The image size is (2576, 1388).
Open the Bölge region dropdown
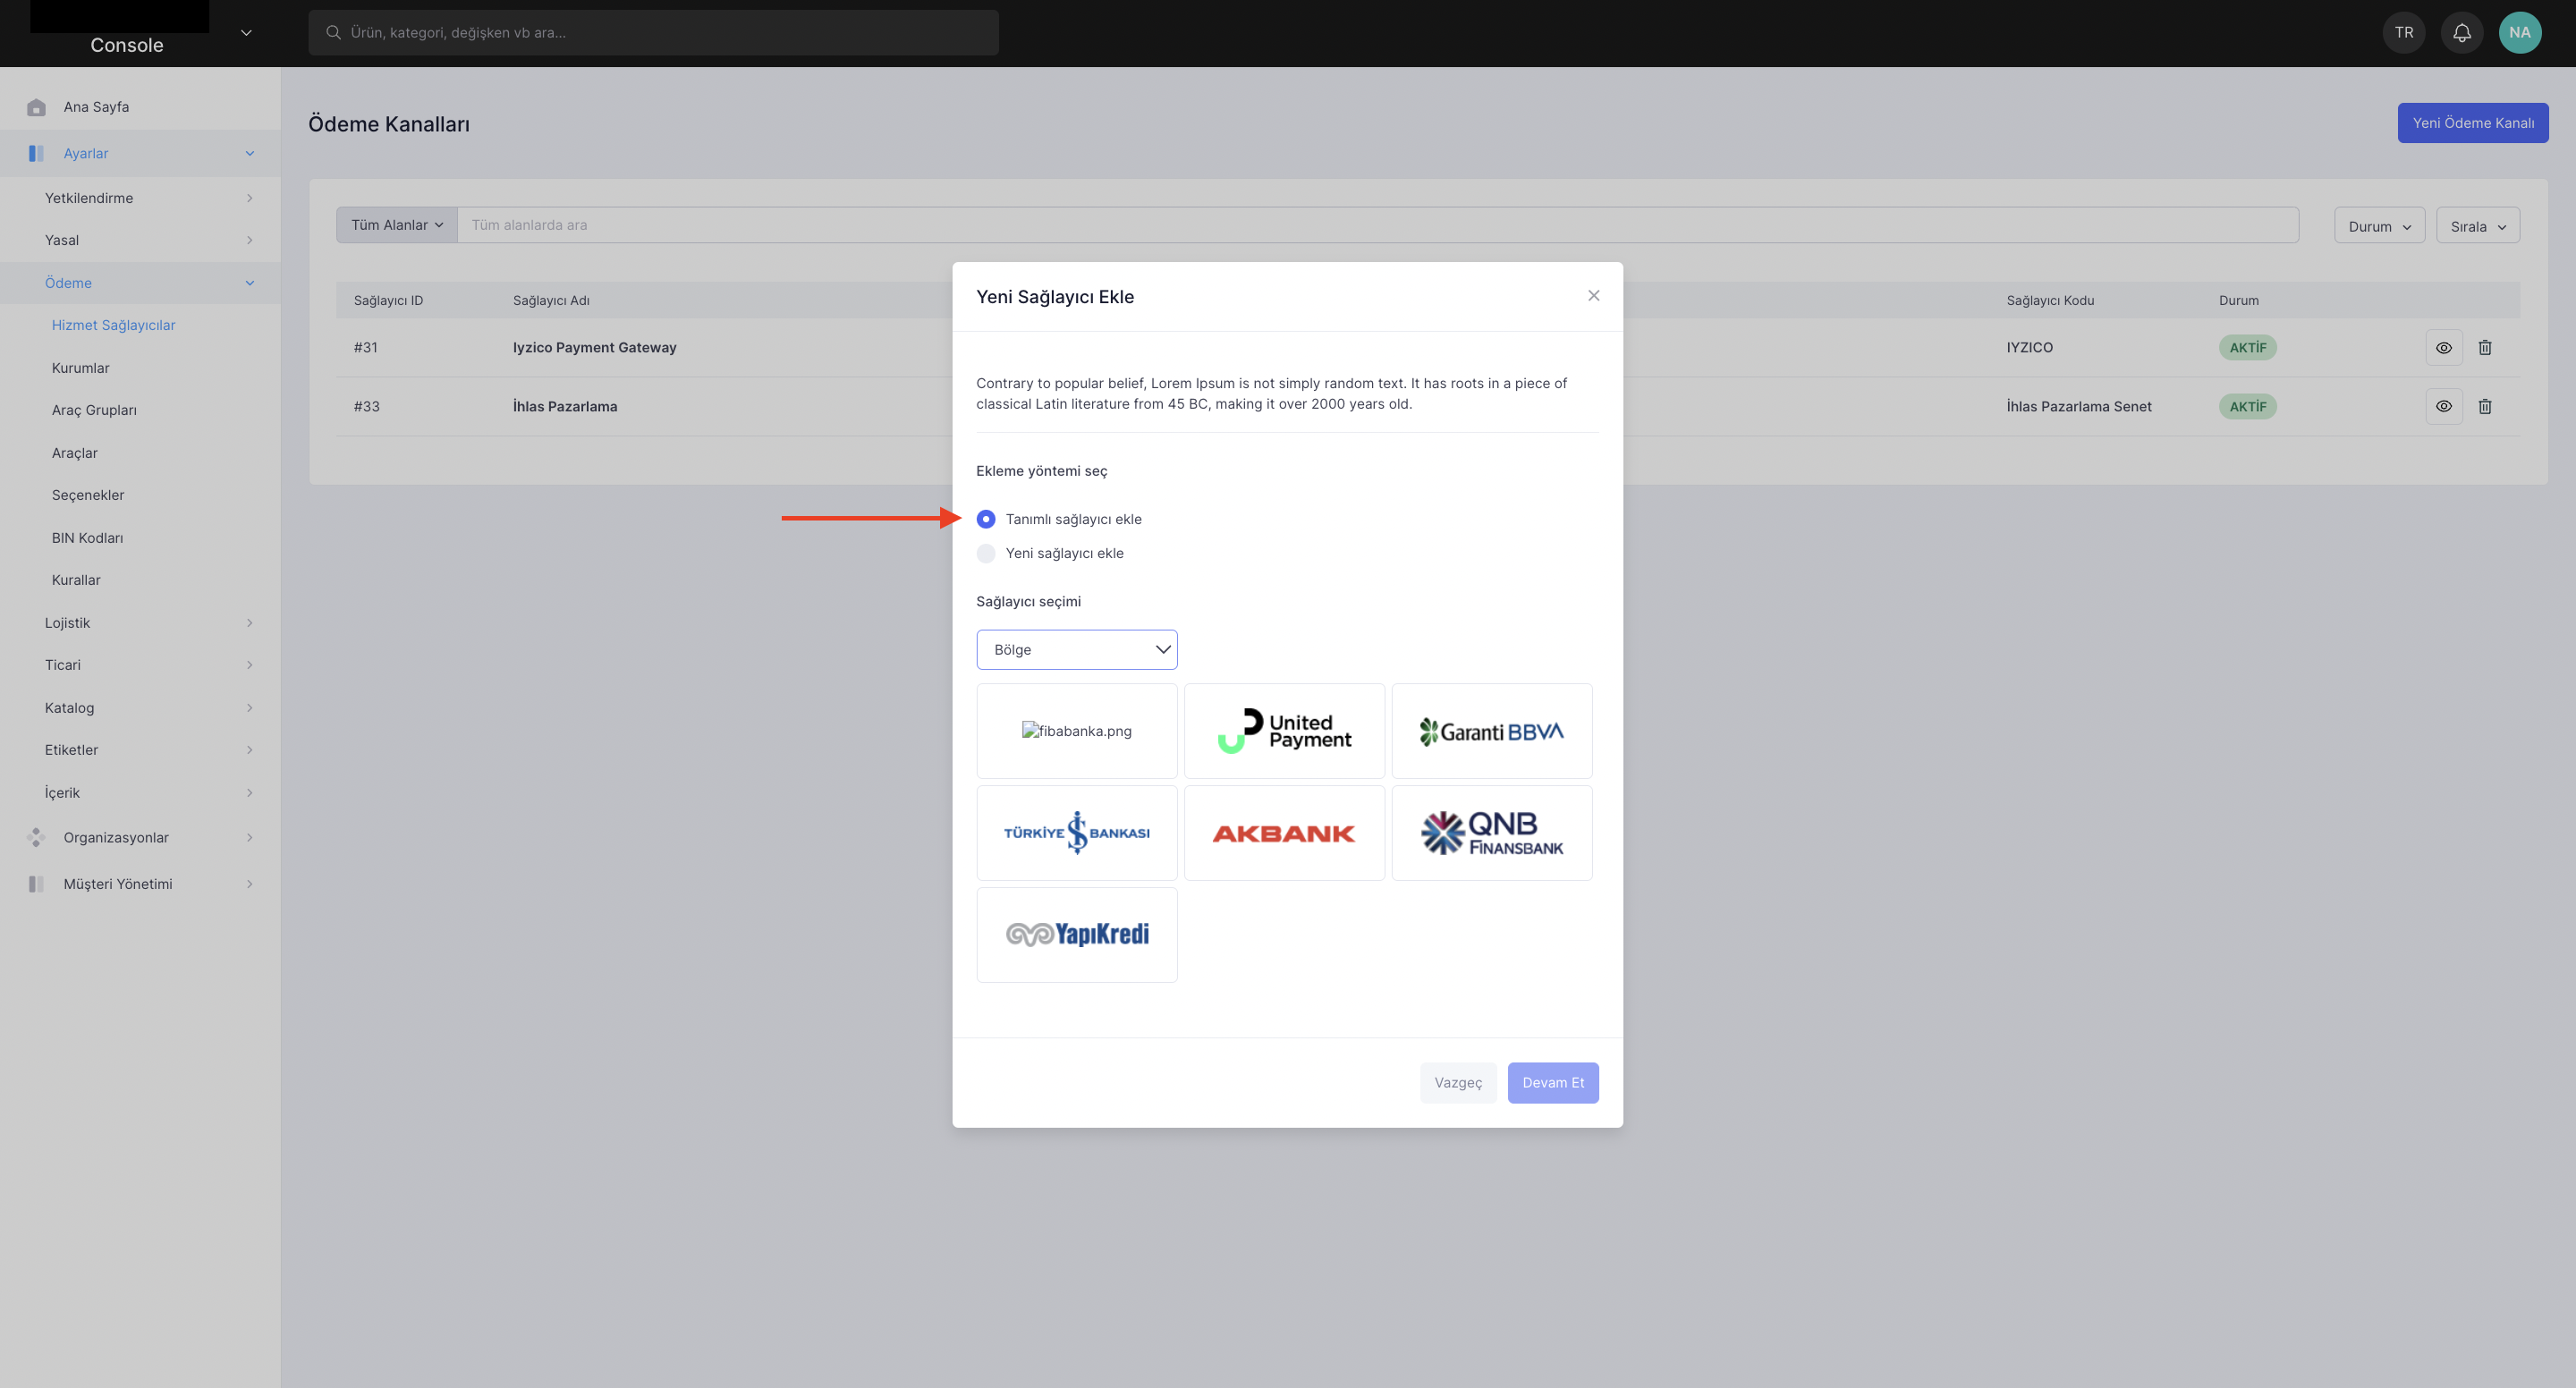(1076, 649)
